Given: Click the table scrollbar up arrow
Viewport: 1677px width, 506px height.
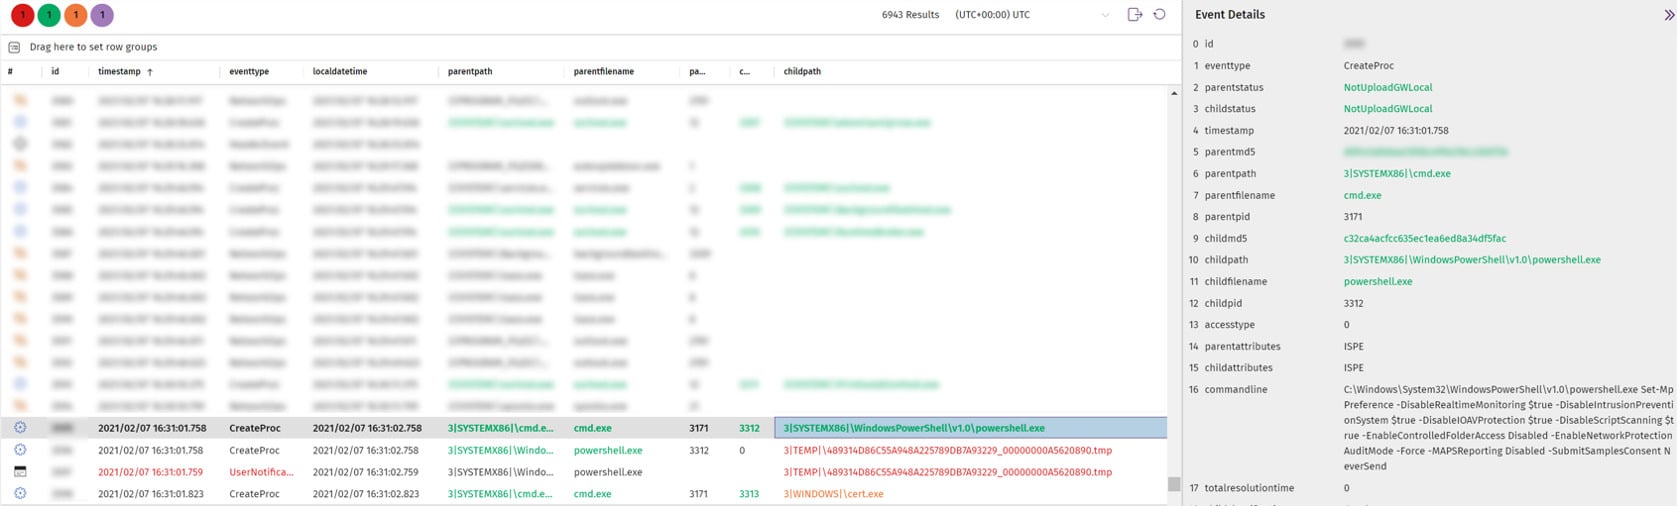Looking at the screenshot, I should (1174, 93).
